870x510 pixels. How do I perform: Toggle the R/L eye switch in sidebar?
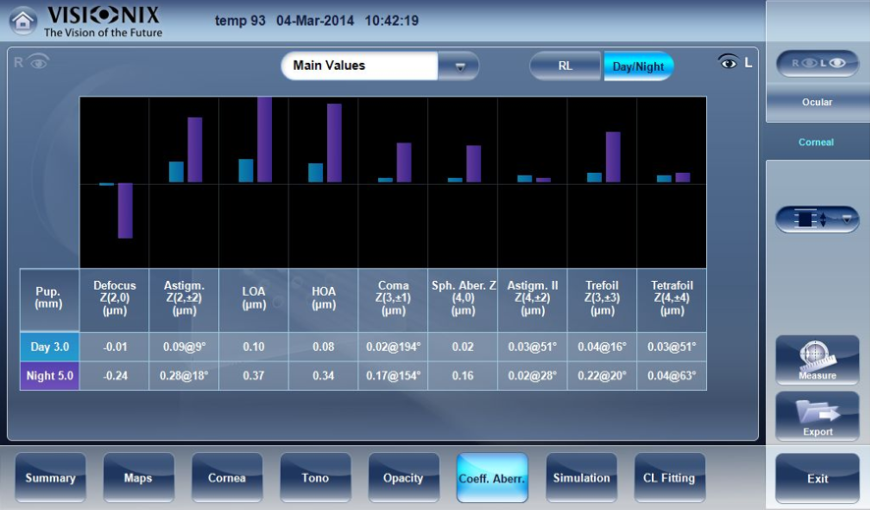click(x=817, y=63)
